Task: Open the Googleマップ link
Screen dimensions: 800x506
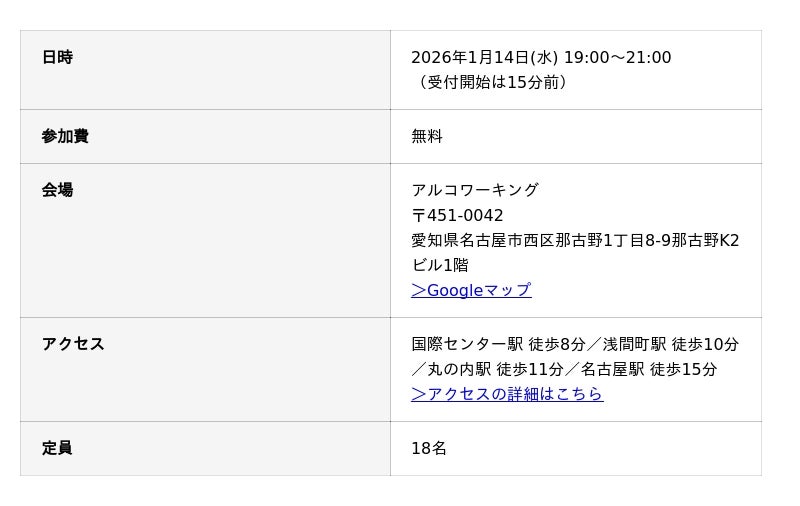Action: point(471,290)
